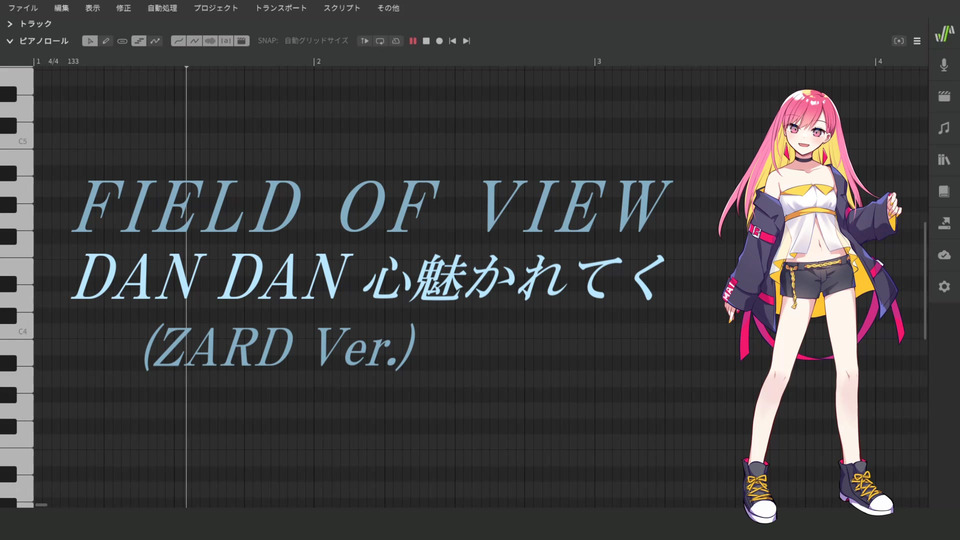Toggle the angular parameter curve view
Image resolution: width=960 pixels, height=540 pixels.
[194, 41]
